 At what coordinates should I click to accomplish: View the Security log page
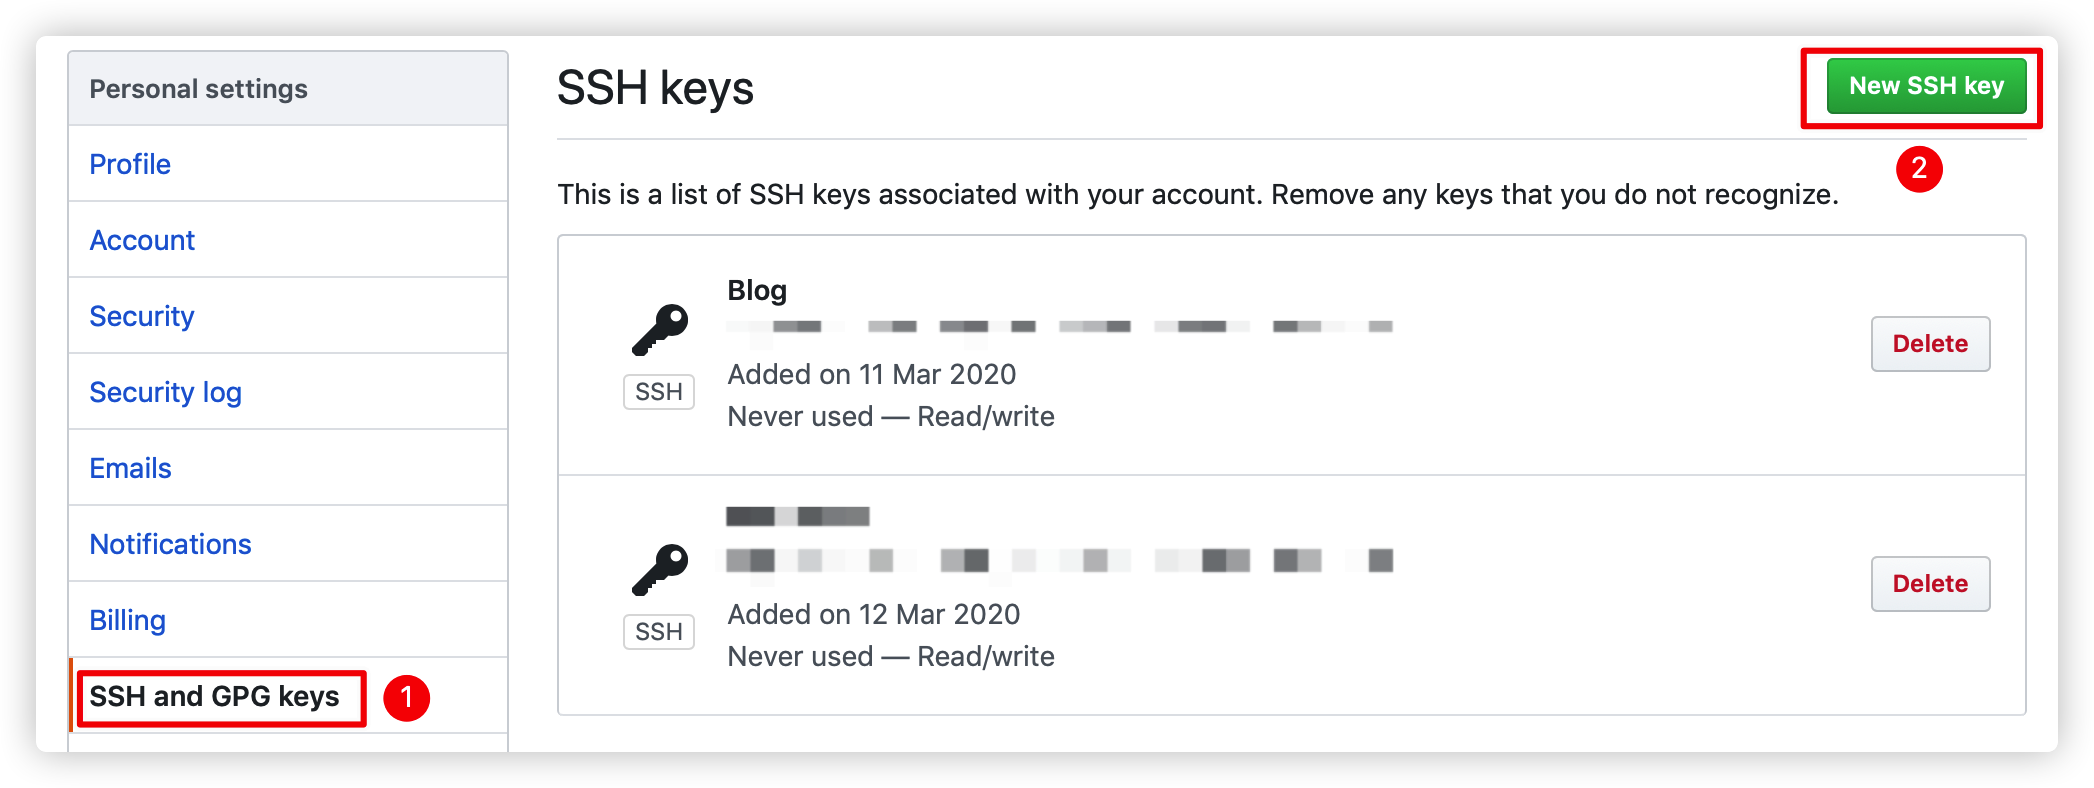click(165, 392)
